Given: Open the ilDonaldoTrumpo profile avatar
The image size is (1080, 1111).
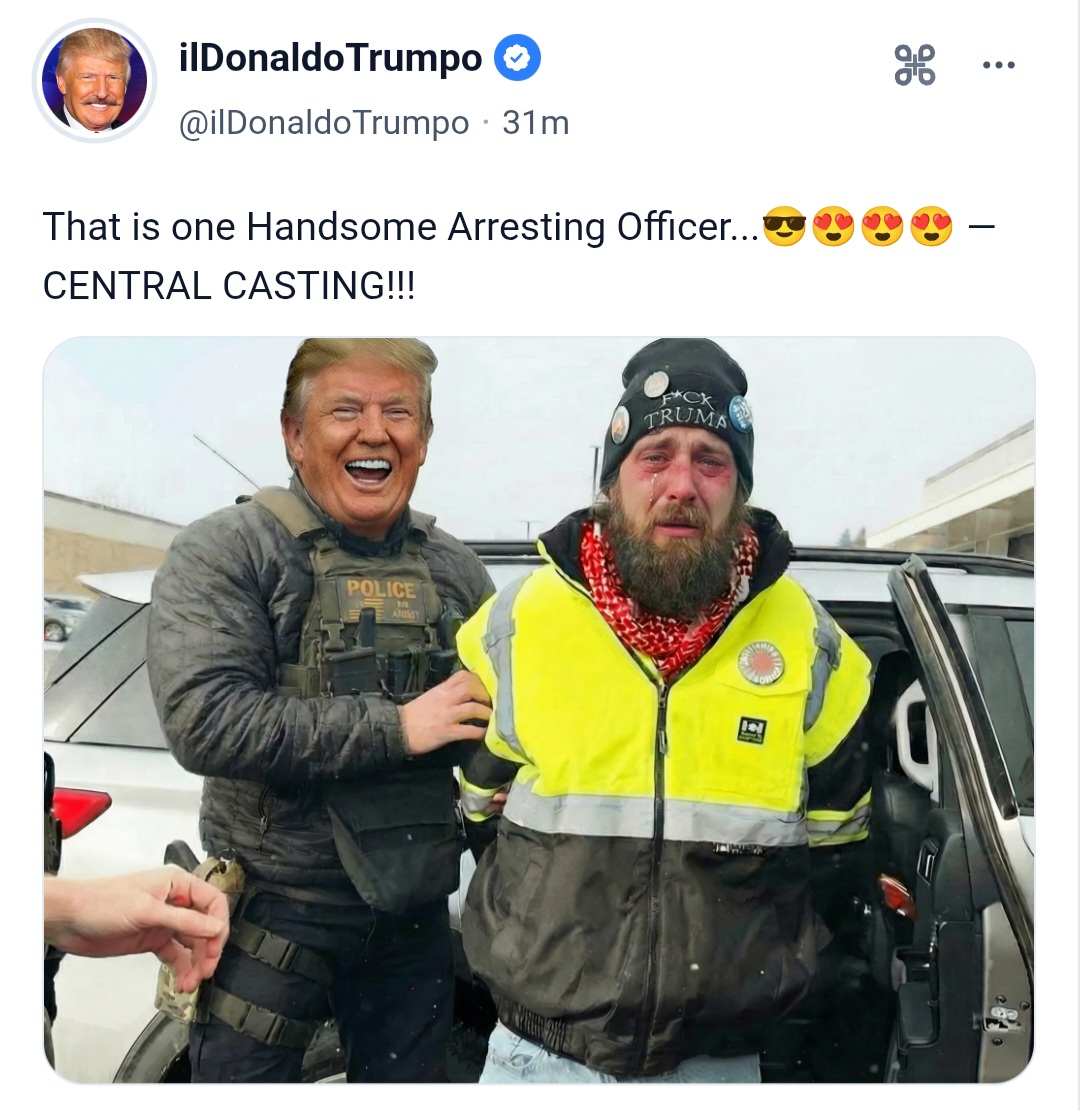Looking at the screenshot, I should pos(94,80).
